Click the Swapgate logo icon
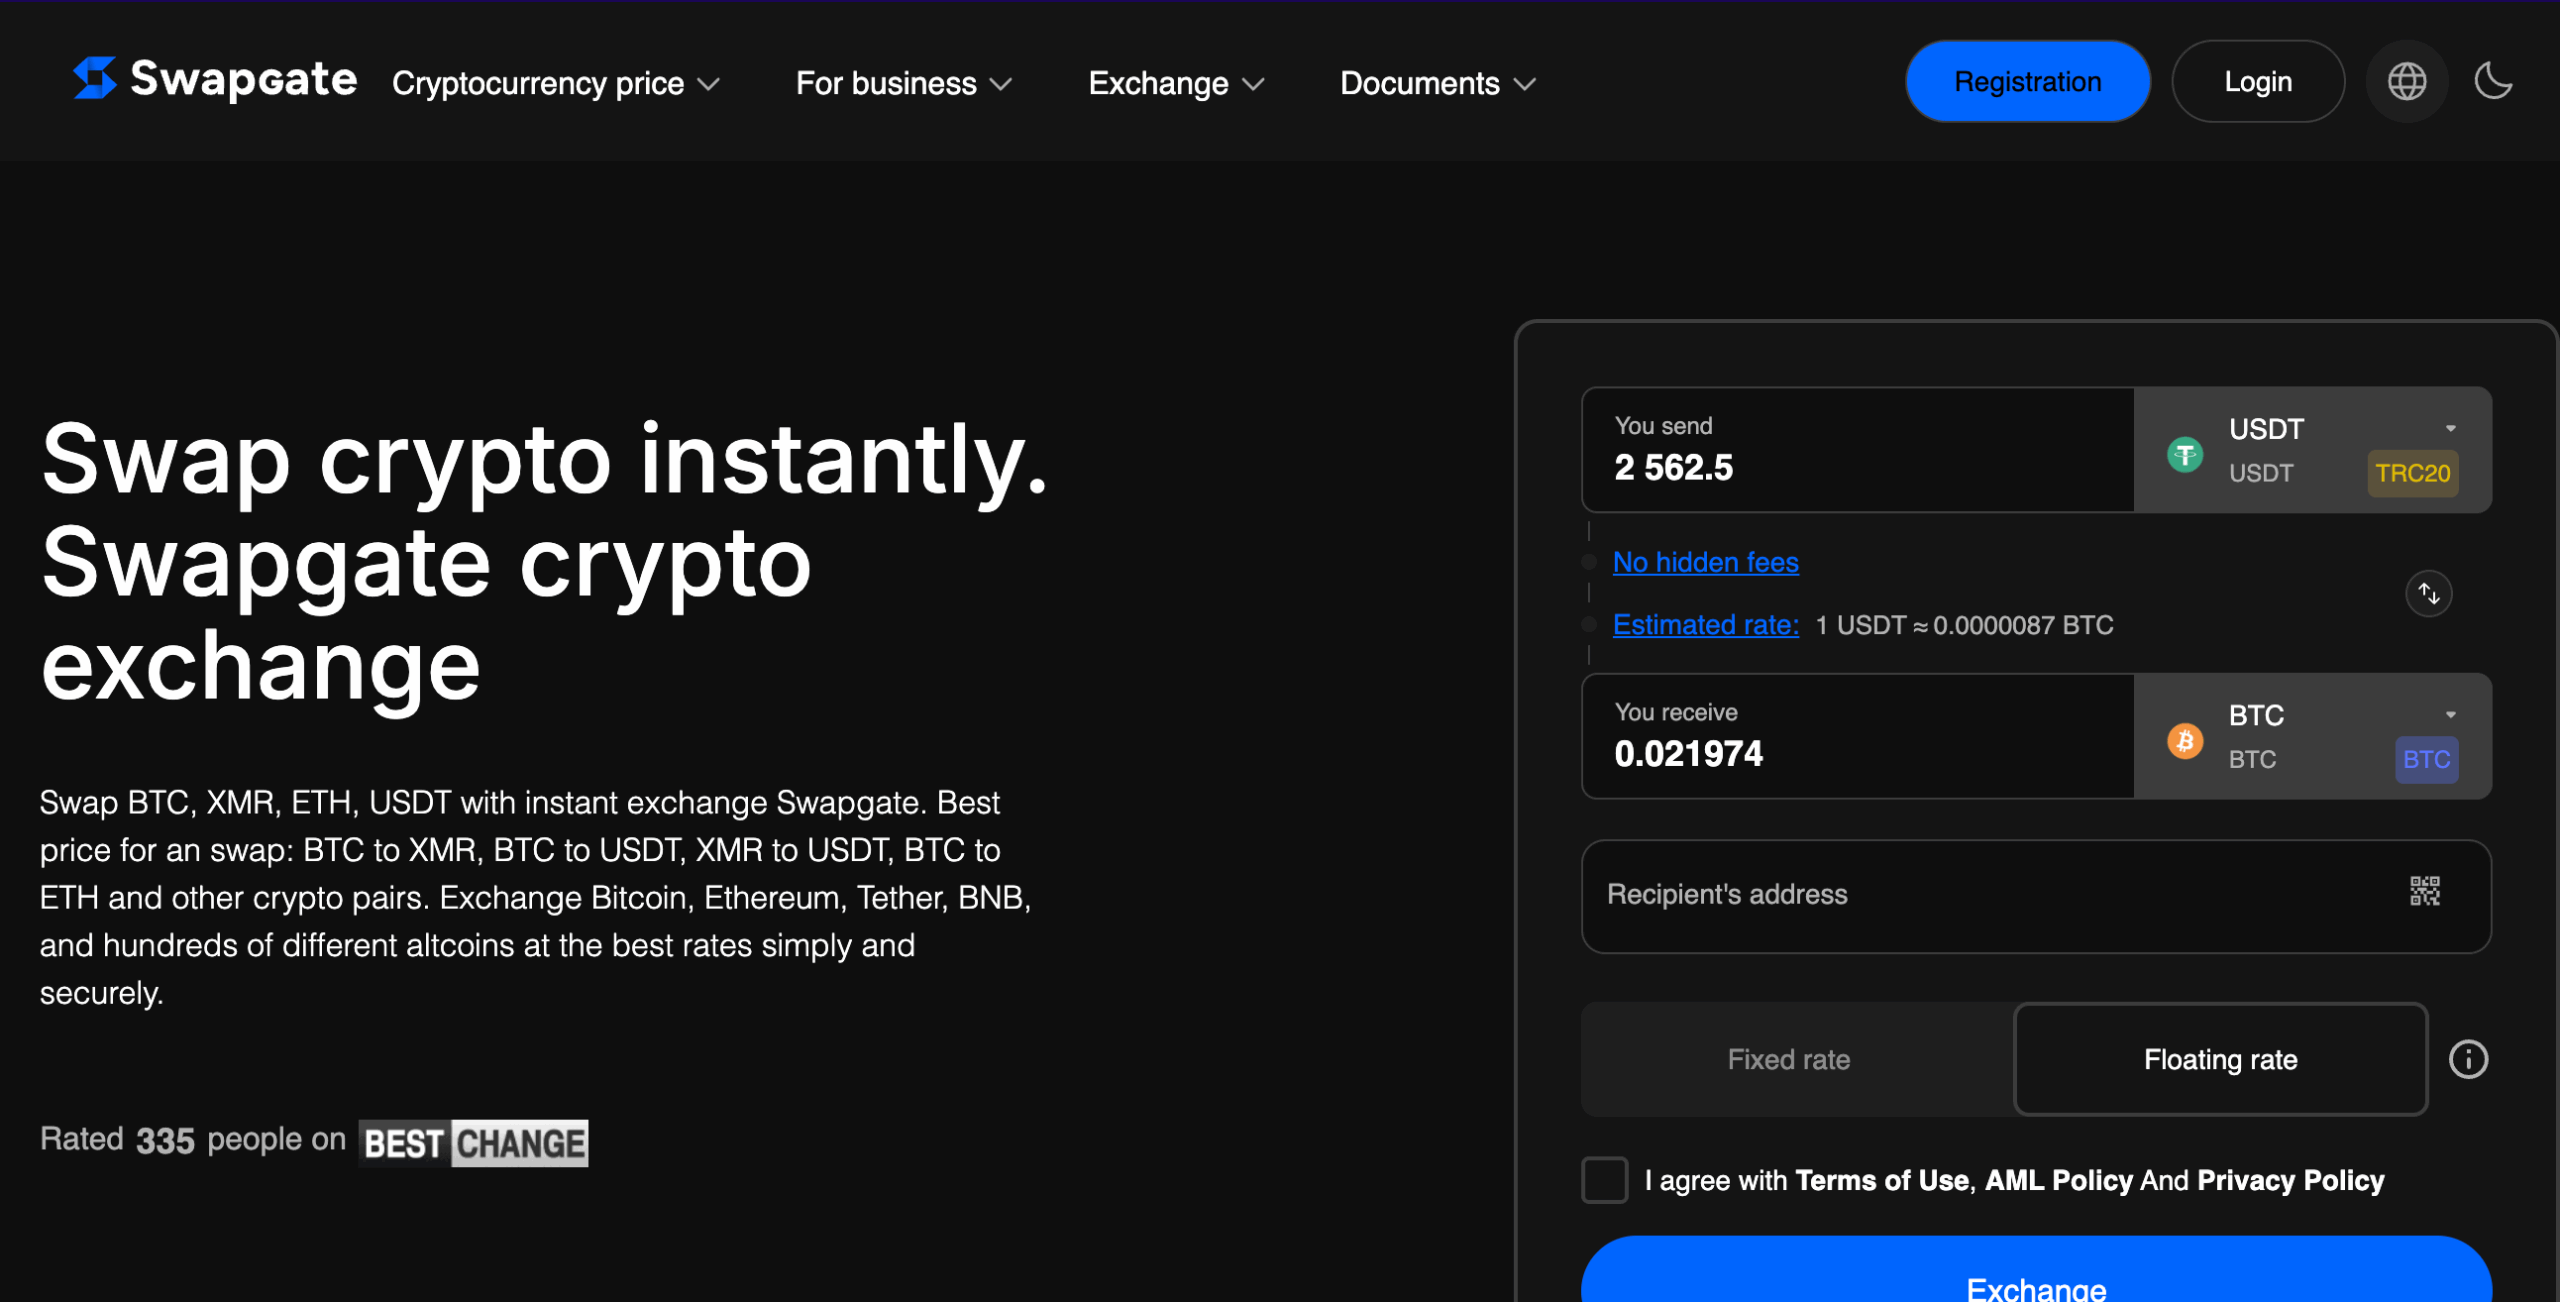This screenshot has width=2560, height=1302. pos(95,78)
